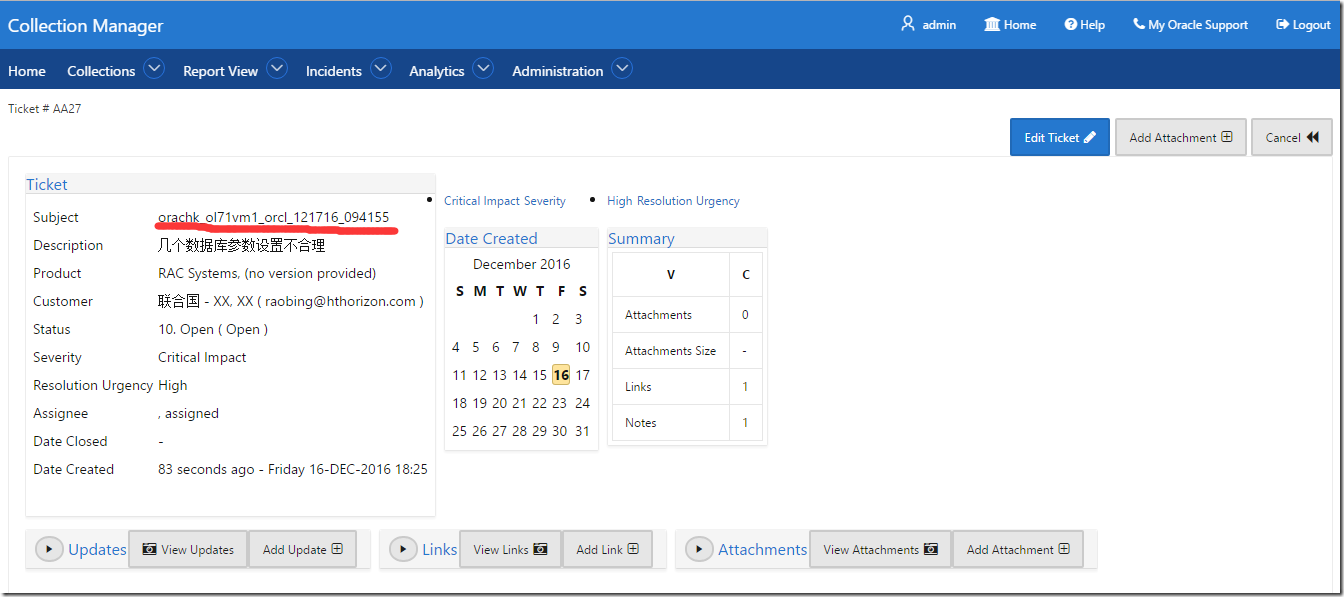Image resolution: width=1344 pixels, height=597 pixels.
Task: Open the Collections dropdown arrow
Action: [153, 68]
